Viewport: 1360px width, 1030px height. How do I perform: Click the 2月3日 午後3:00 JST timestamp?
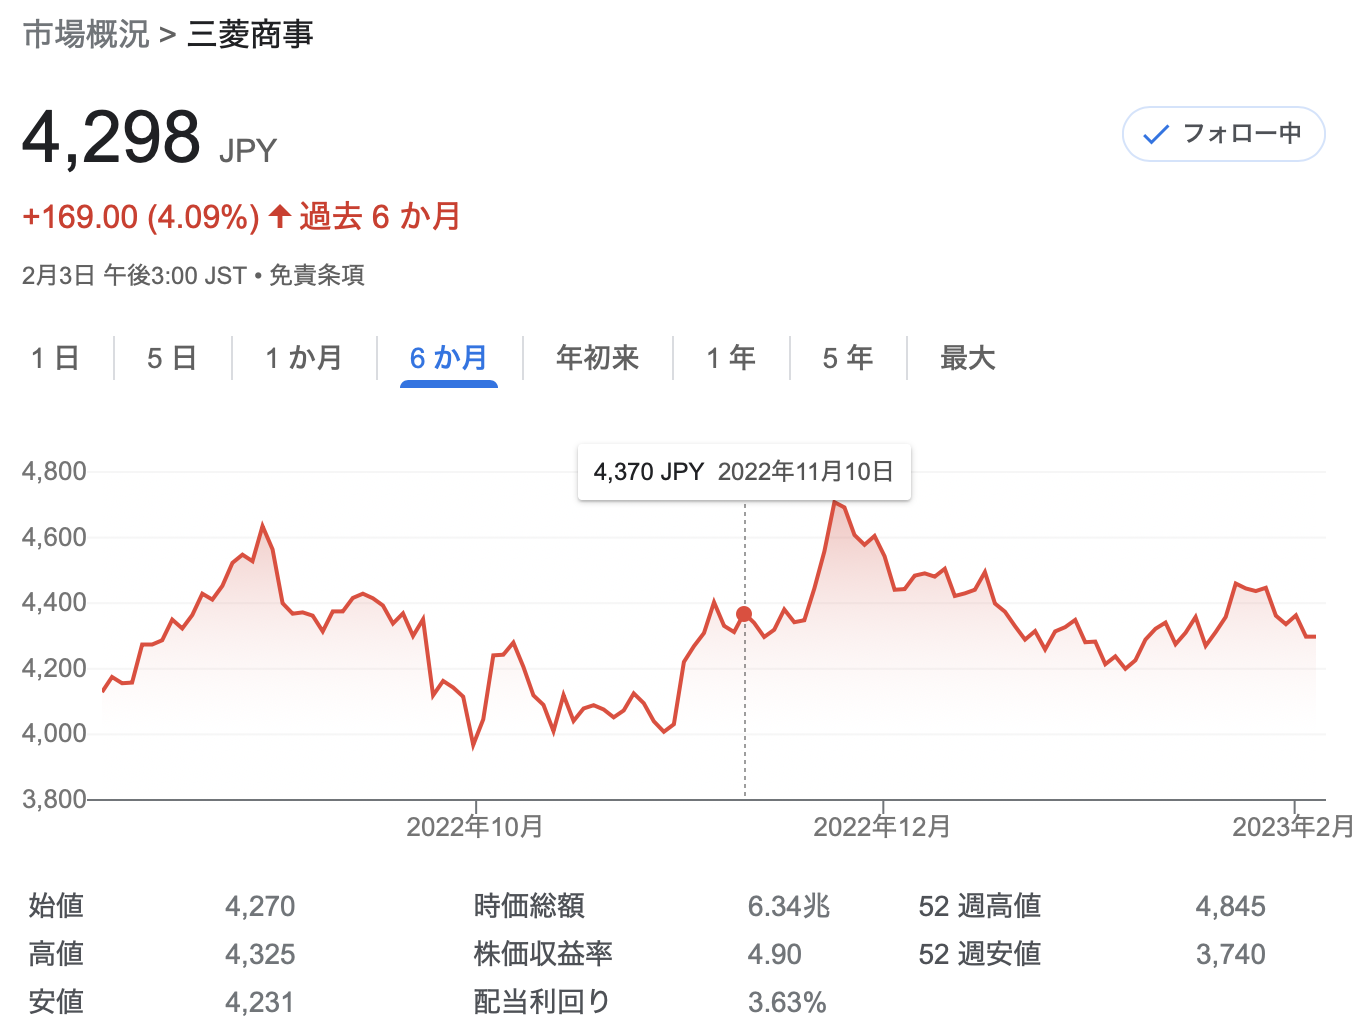point(134,275)
